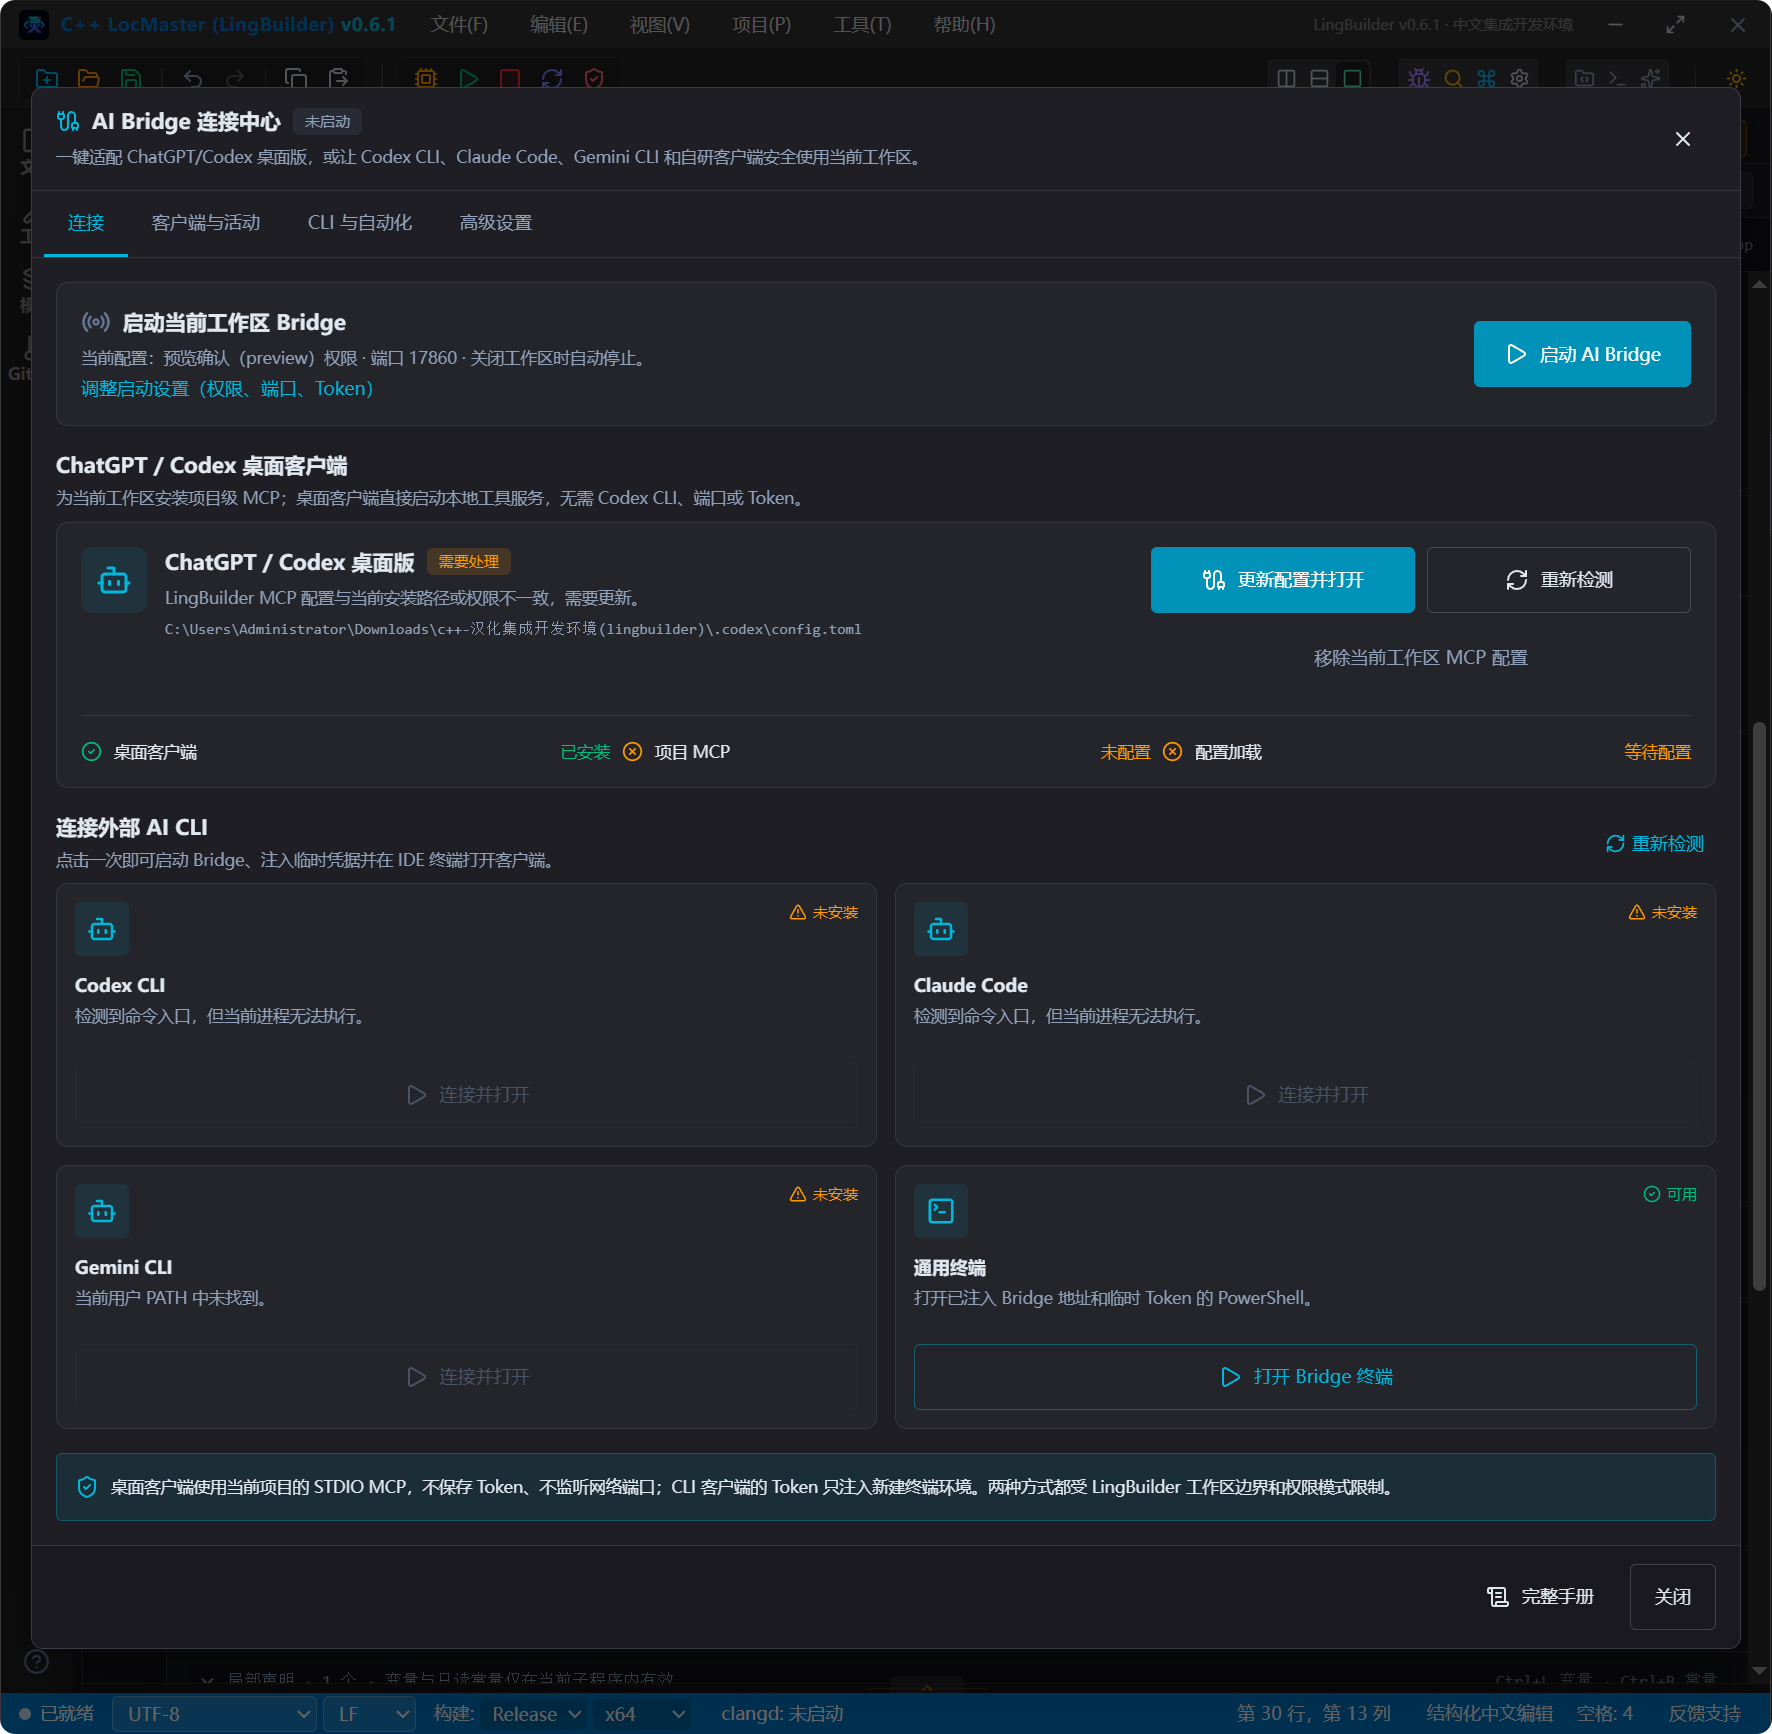Click the AI sparkle icon in toolbar
Image resolution: width=1772 pixels, height=1734 pixels.
tap(1651, 78)
